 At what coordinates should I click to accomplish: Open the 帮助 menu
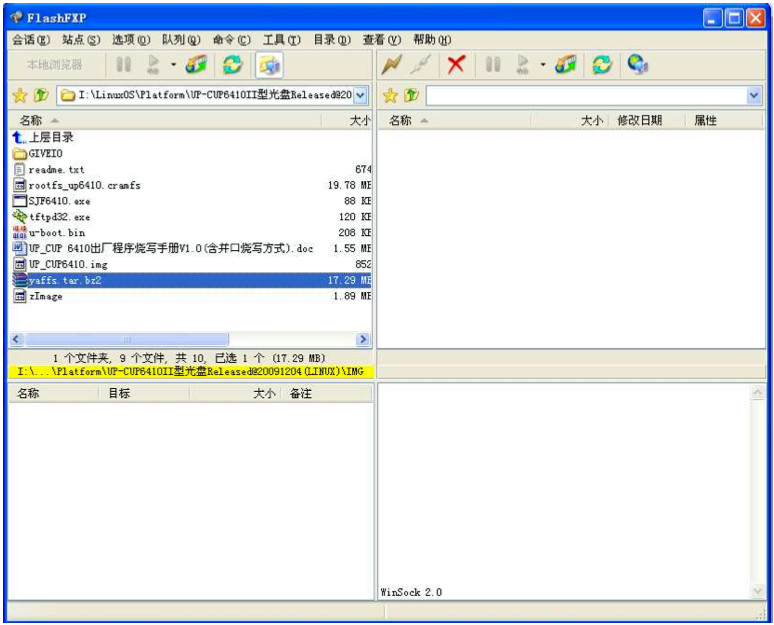pos(432,40)
